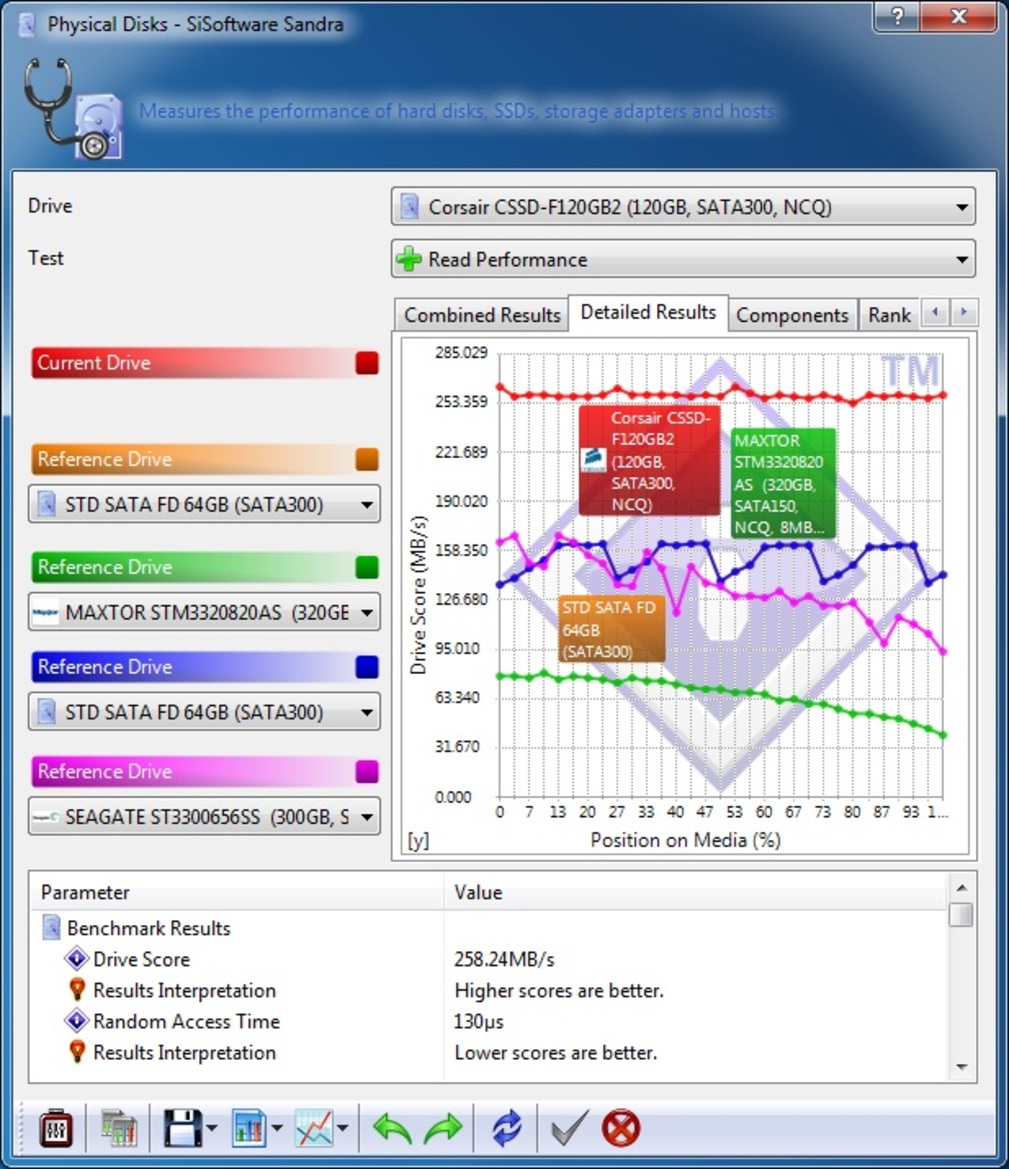Viewport: 1009px width, 1169px height.
Task: Click the 130µs access time value
Action: [479, 1021]
